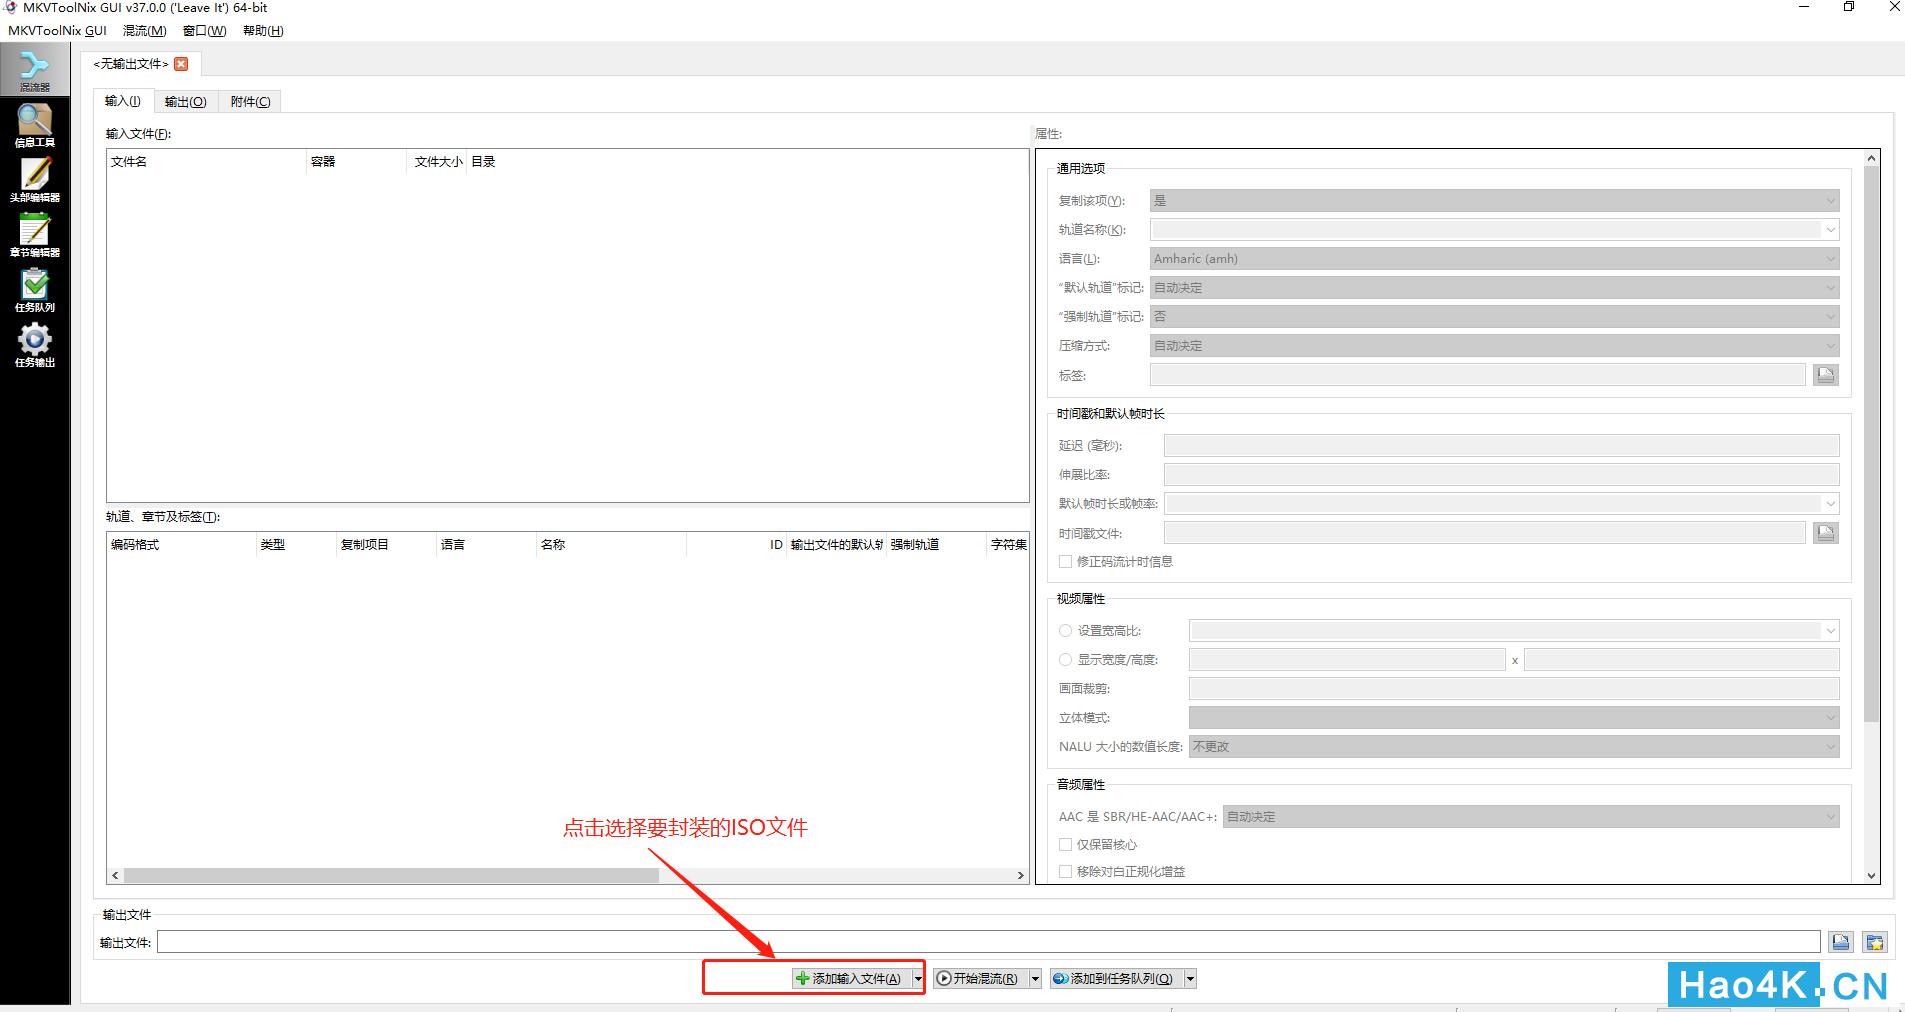Screen dimensions: 1905x1012
Task: Open the NALU 大小的数值长度 dropdown
Action: 1514,747
